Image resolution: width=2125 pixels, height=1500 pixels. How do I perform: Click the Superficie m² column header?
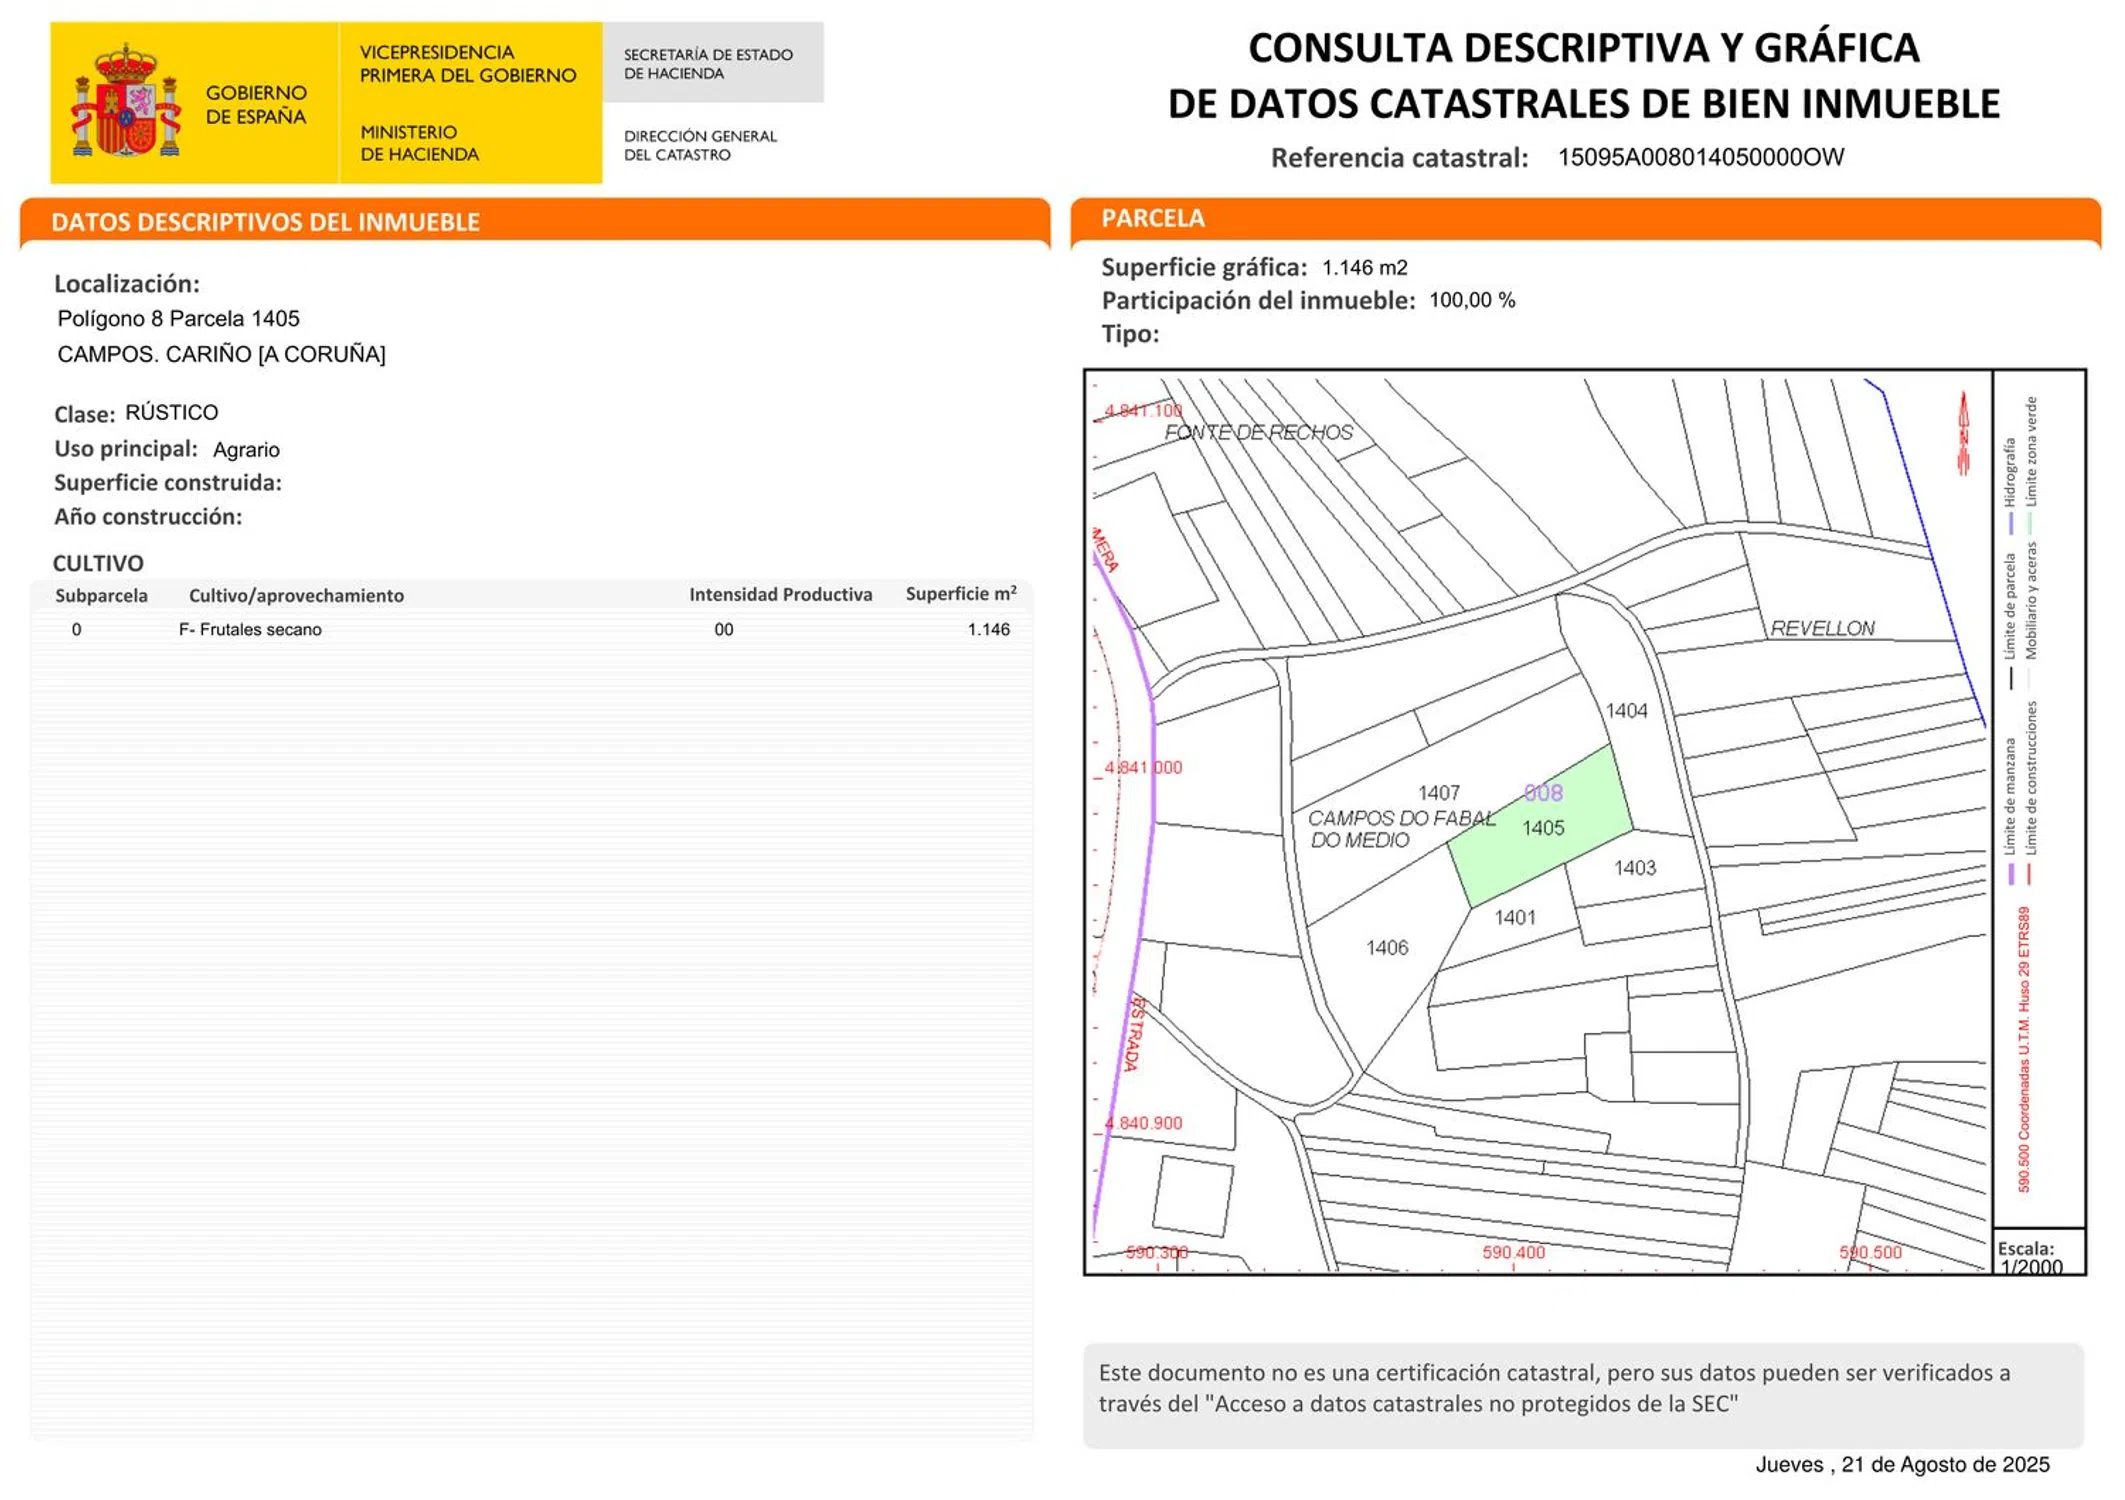pyautogui.click(x=960, y=594)
